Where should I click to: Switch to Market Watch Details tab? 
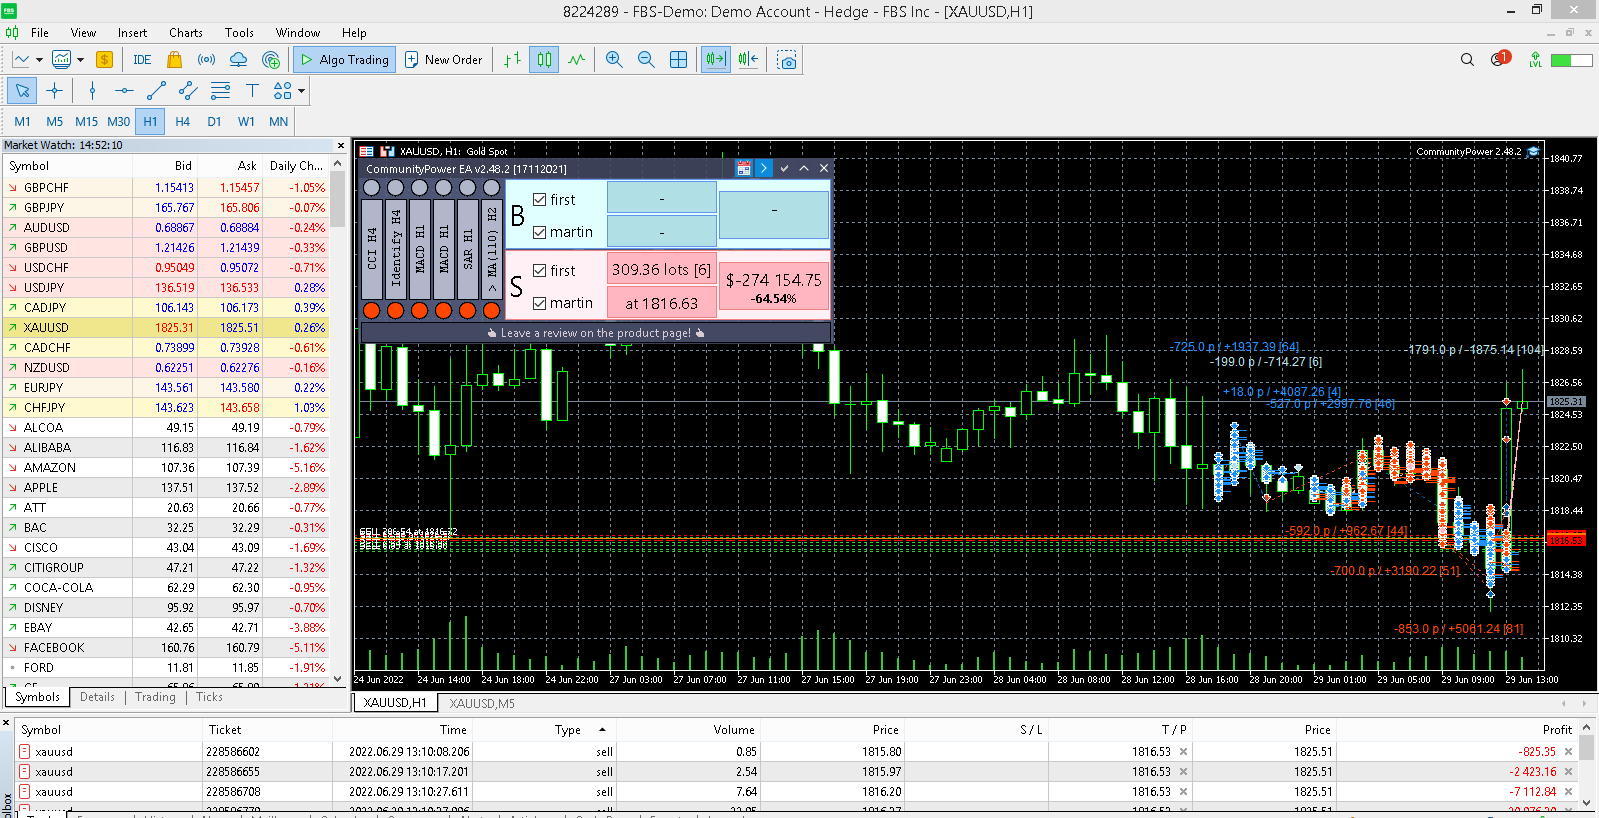coord(97,697)
